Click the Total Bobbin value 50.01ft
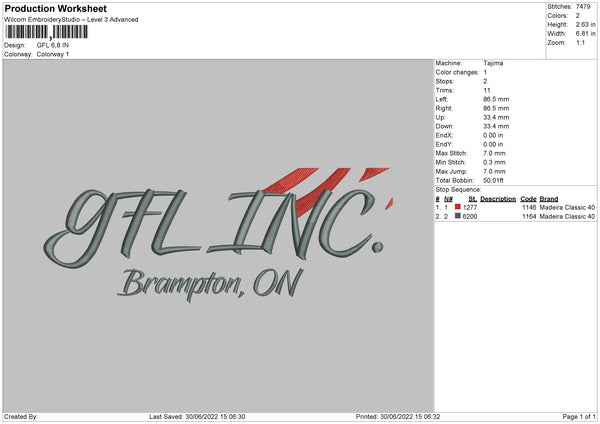 493,180
